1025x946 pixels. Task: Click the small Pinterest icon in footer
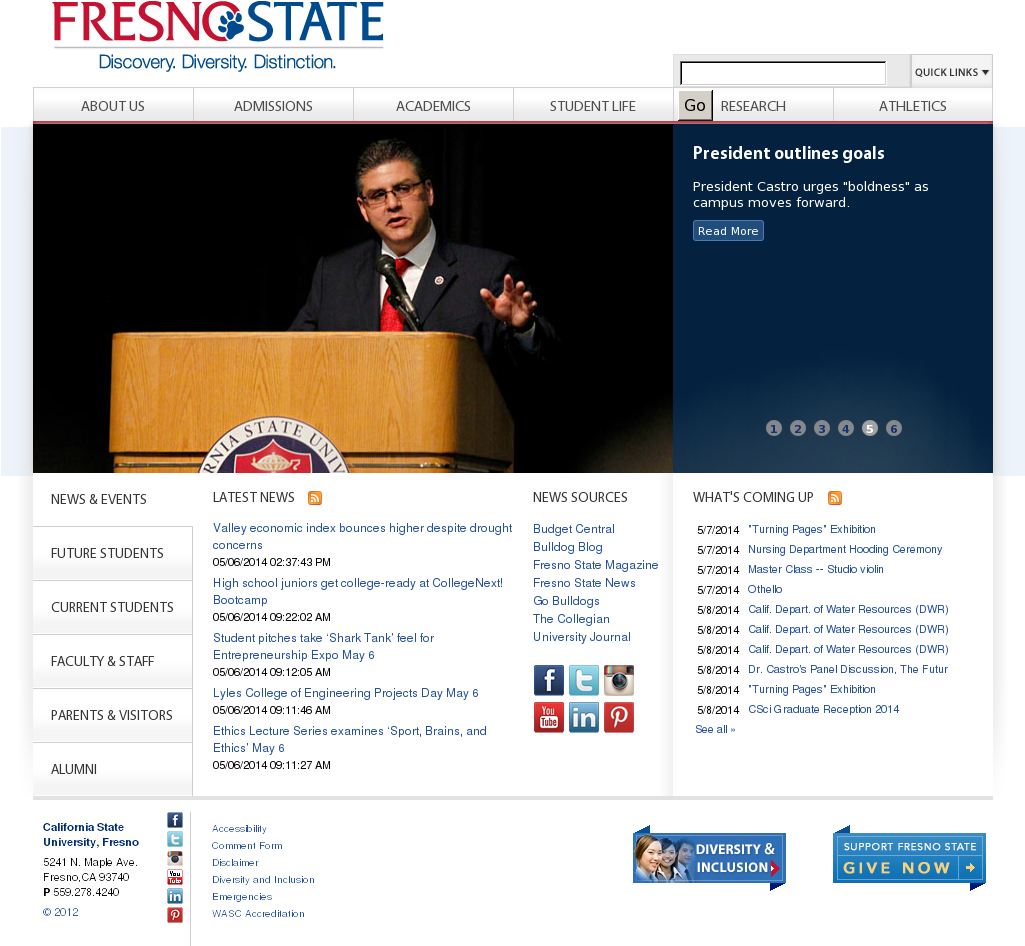tap(175, 915)
